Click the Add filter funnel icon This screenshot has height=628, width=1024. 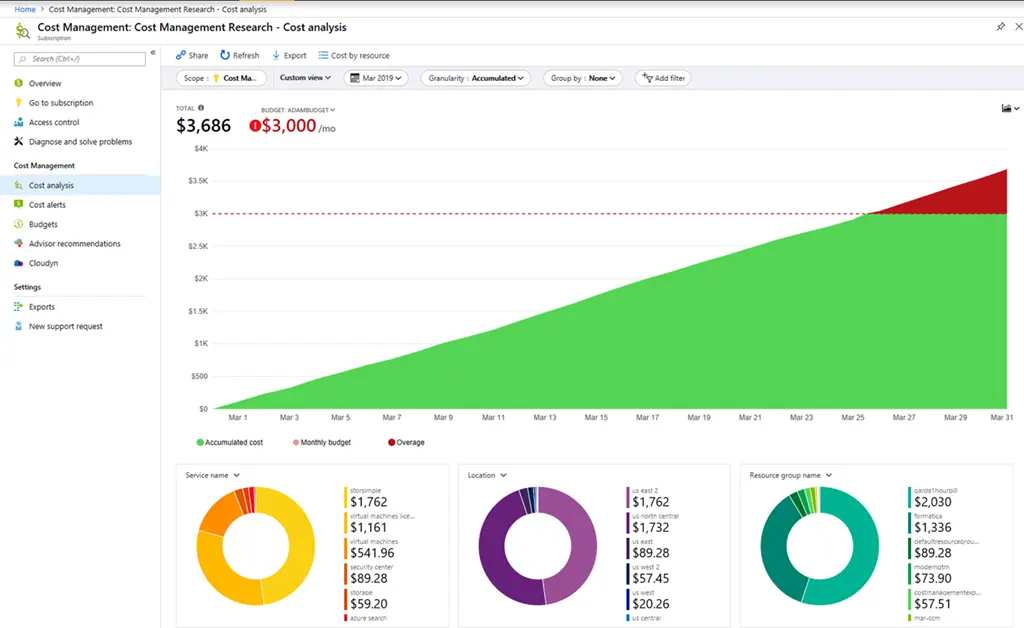click(647, 78)
